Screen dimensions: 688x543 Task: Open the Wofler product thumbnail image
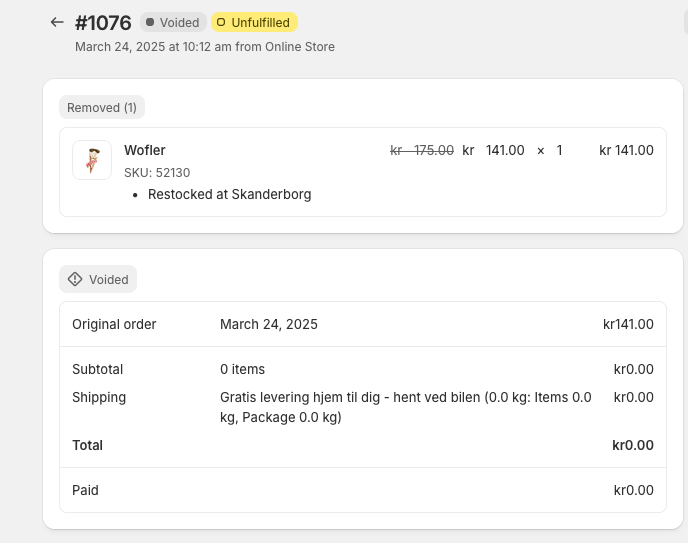(92, 160)
